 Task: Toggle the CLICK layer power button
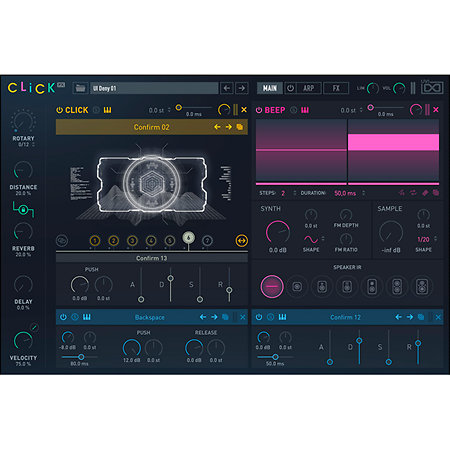point(60,110)
